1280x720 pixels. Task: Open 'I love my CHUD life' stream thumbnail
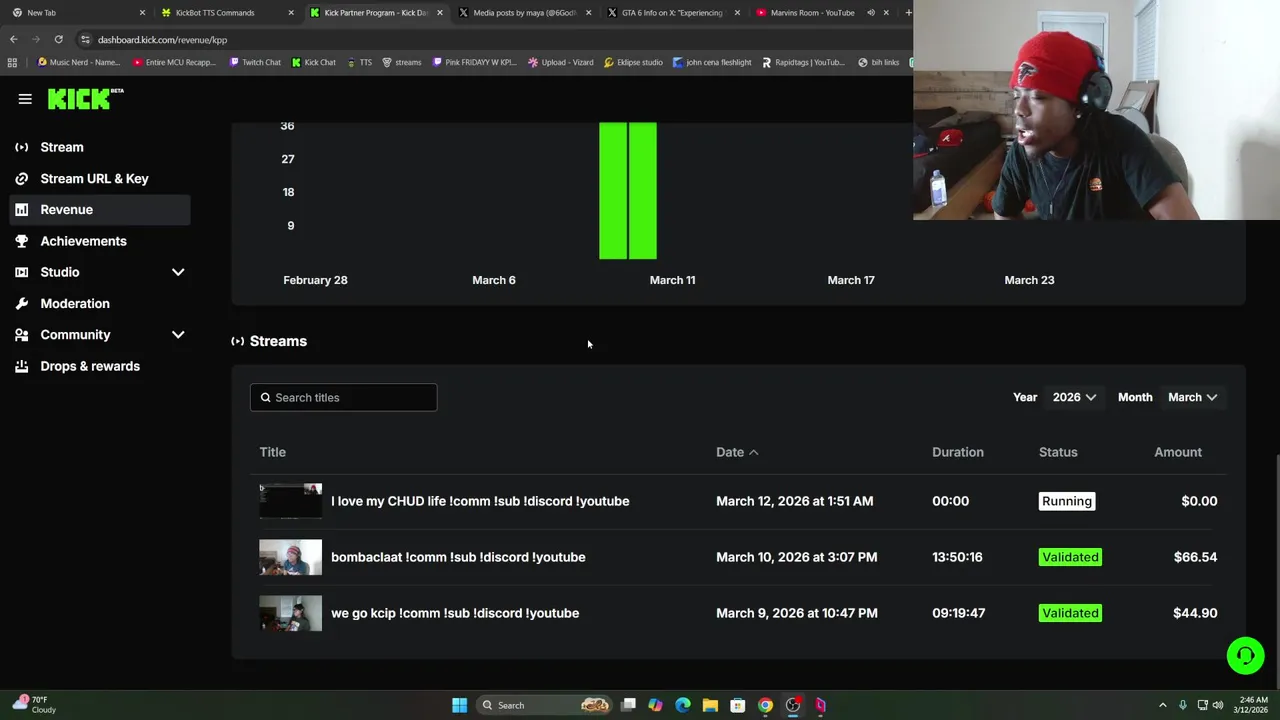(290, 501)
